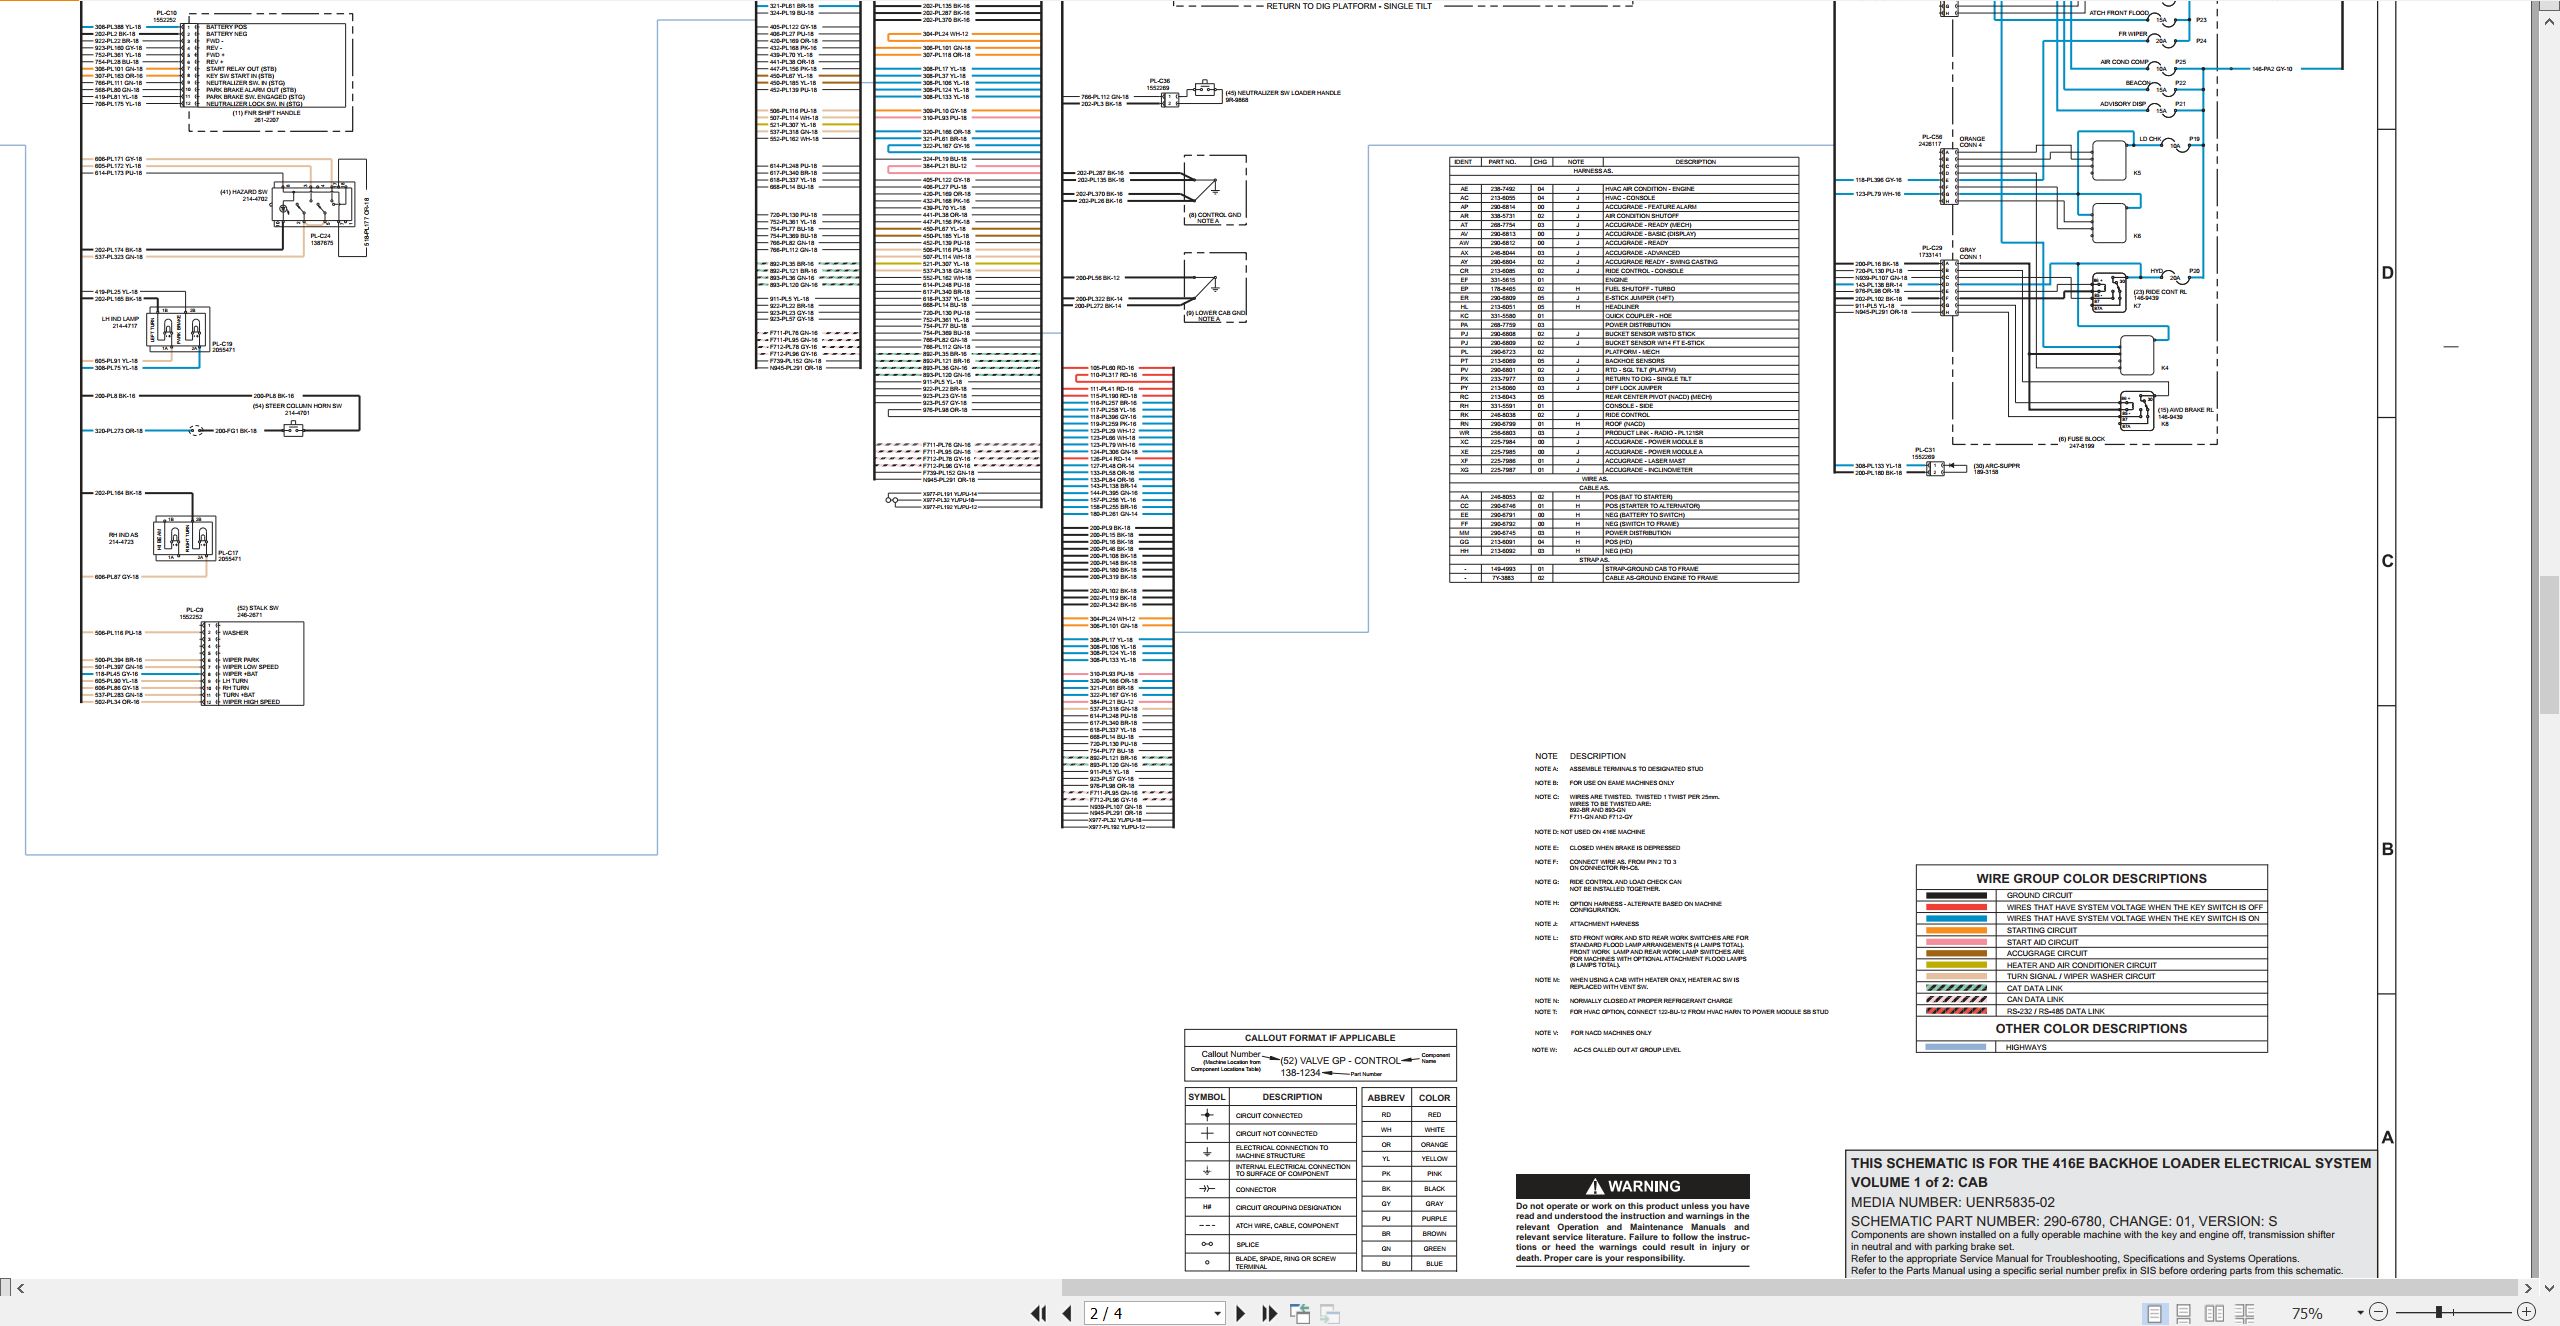Click the 'RH IND AS' label

pos(123,535)
